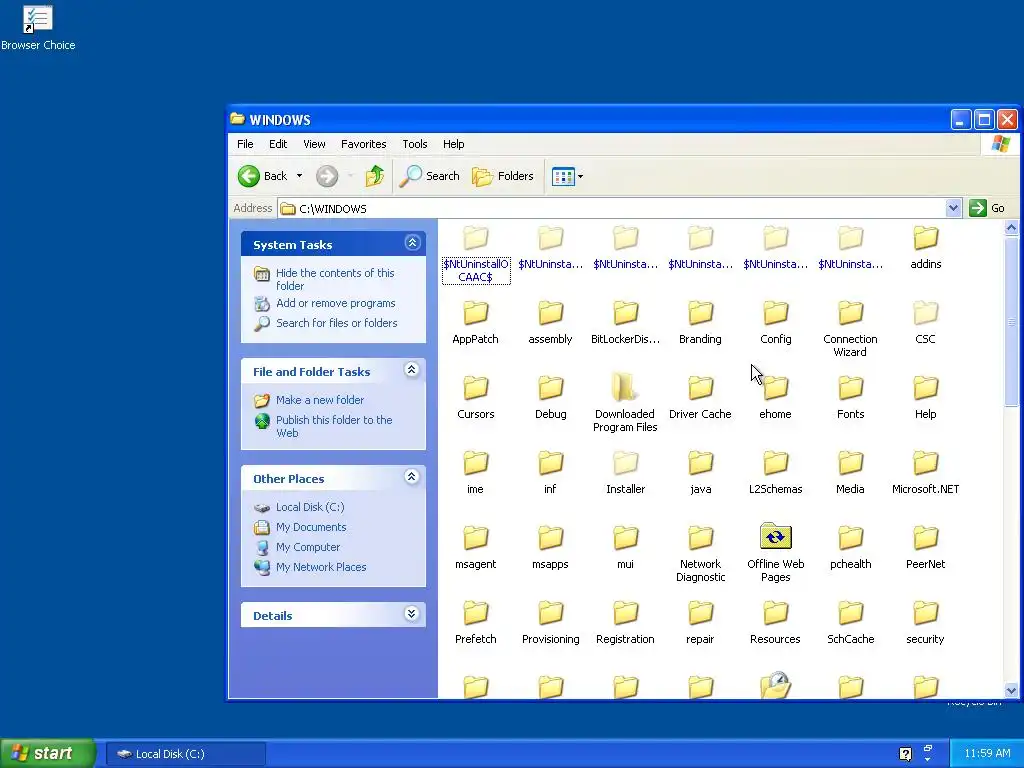Open the File menu

click(245, 144)
